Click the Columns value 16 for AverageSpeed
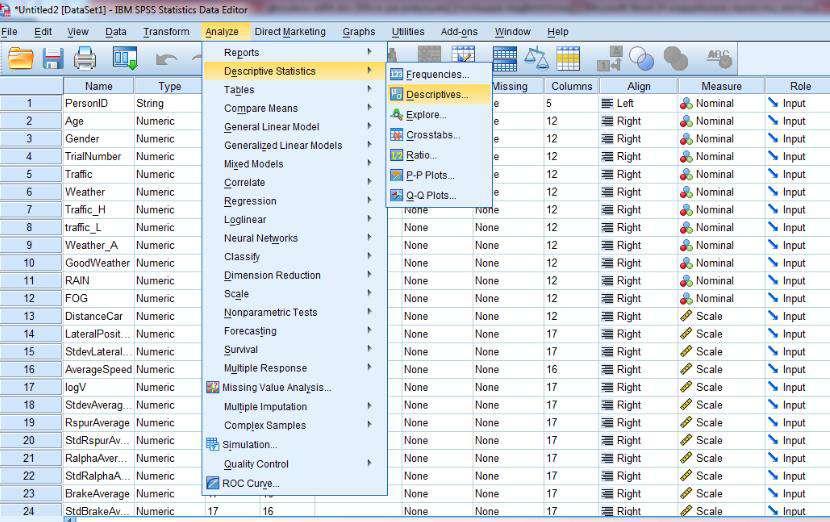This screenshot has width=830, height=522. click(x=571, y=370)
